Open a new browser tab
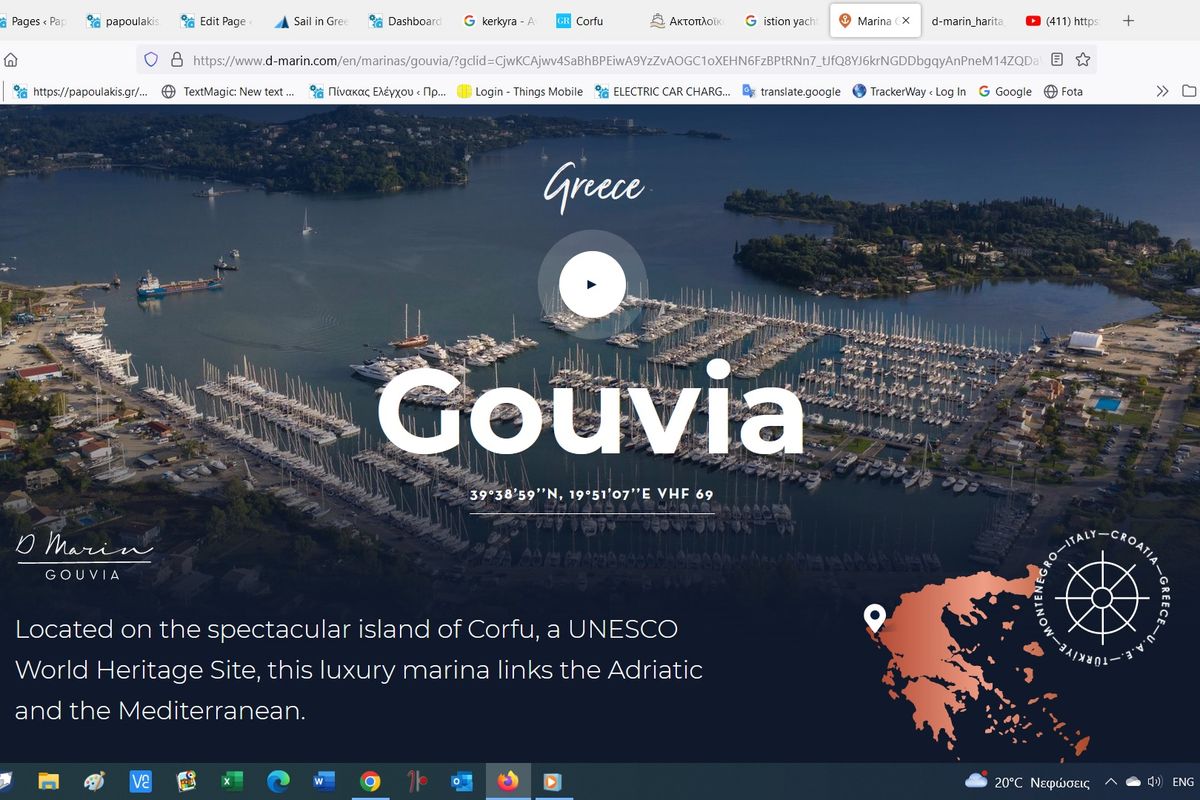The height and width of the screenshot is (800, 1200). click(1128, 20)
